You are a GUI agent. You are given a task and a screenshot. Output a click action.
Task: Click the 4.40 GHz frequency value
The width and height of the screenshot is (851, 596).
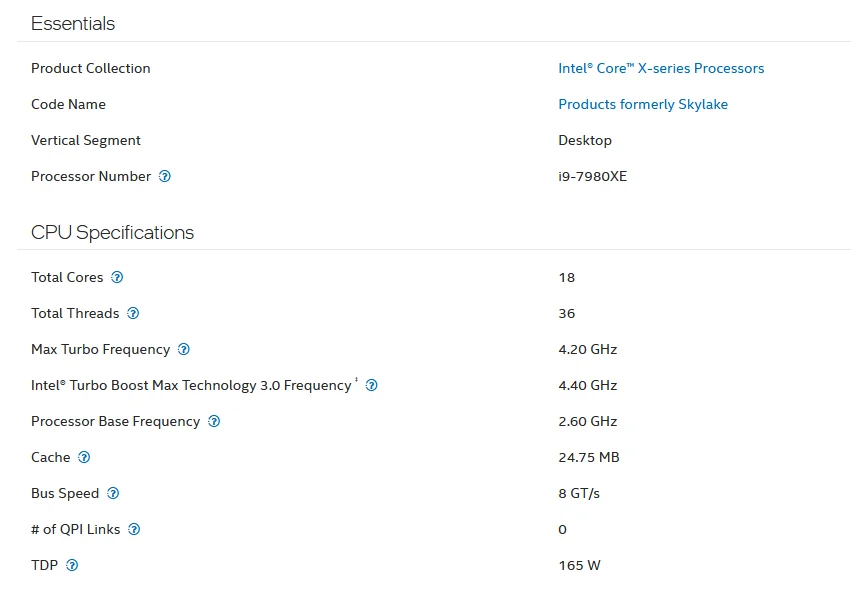pos(587,386)
